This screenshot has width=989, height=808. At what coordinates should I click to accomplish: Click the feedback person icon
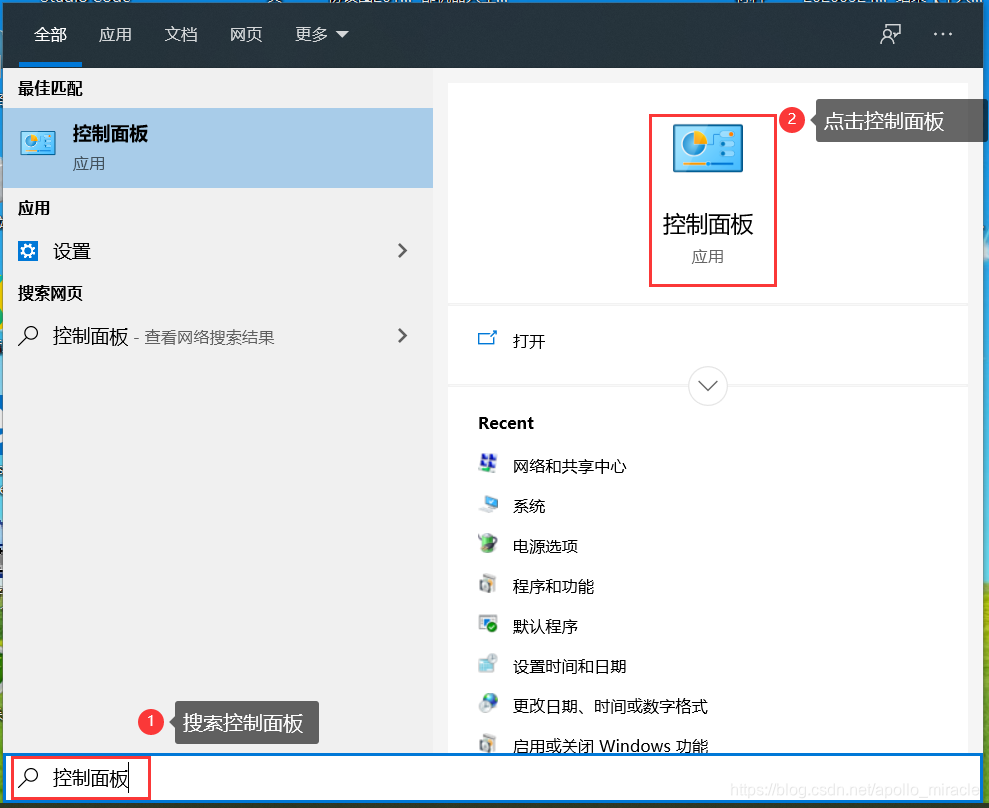(x=891, y=35)
